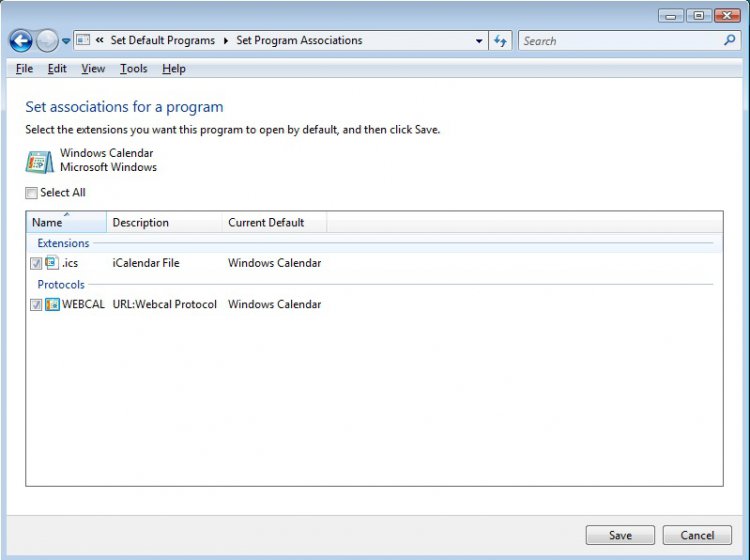Open the Help menu
This screenshot has height=560, width=750.
[174, 69]
